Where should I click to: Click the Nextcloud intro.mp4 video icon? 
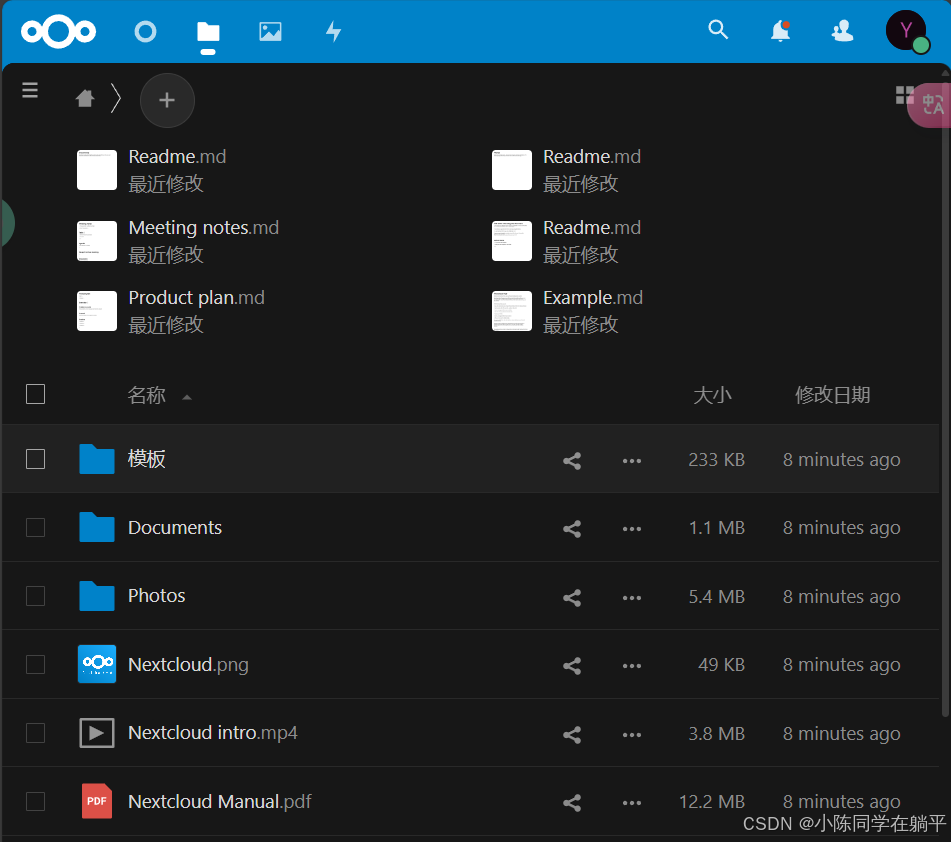tap(97, 733)
